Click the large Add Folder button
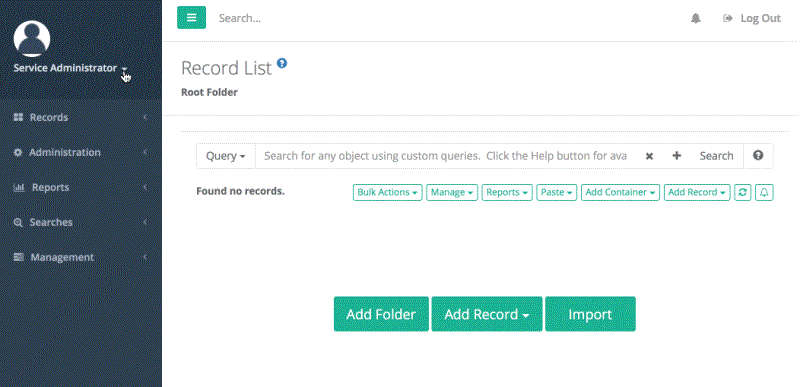This screenshot has height=387, width=800. tap(381, 314)
